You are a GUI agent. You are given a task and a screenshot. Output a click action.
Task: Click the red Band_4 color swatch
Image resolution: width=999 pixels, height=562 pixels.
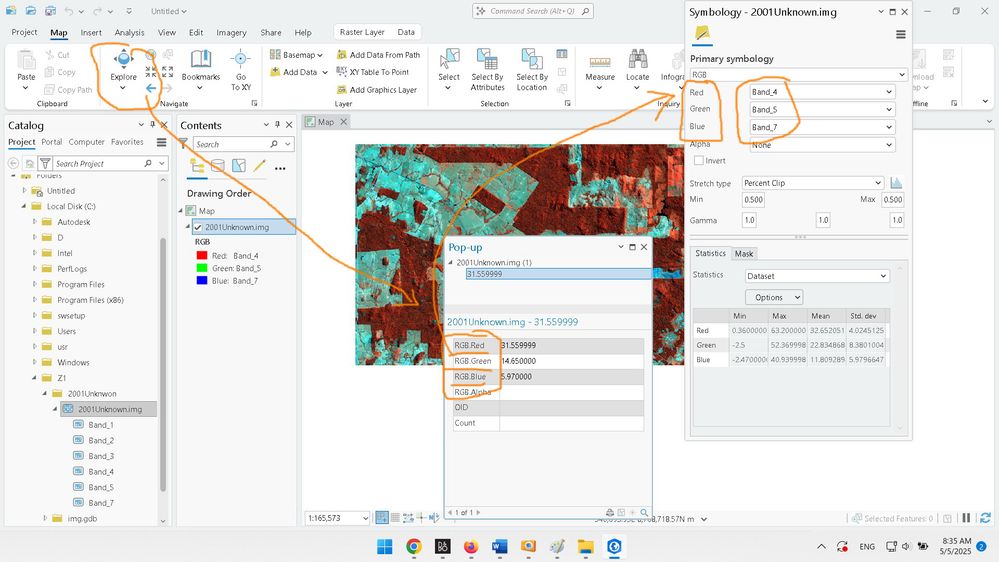(x=200, y=256)
